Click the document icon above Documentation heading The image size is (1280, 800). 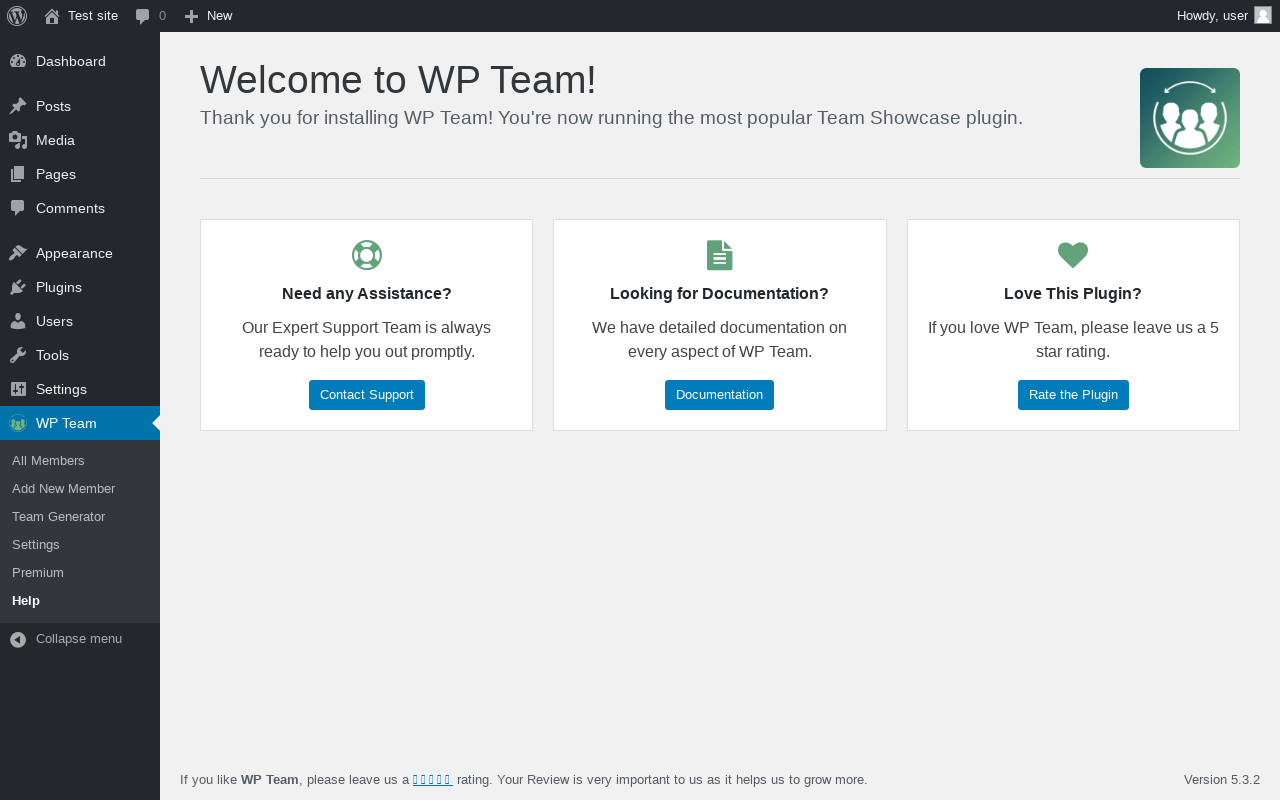pos(720,255)
